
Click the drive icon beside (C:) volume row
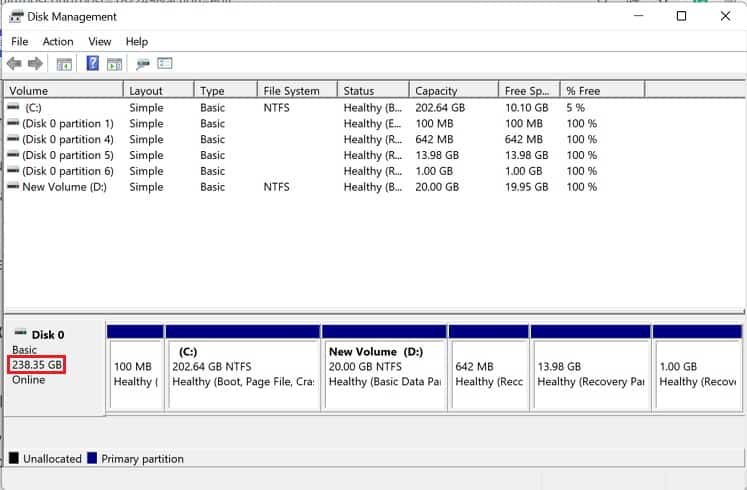coord(13,107)
